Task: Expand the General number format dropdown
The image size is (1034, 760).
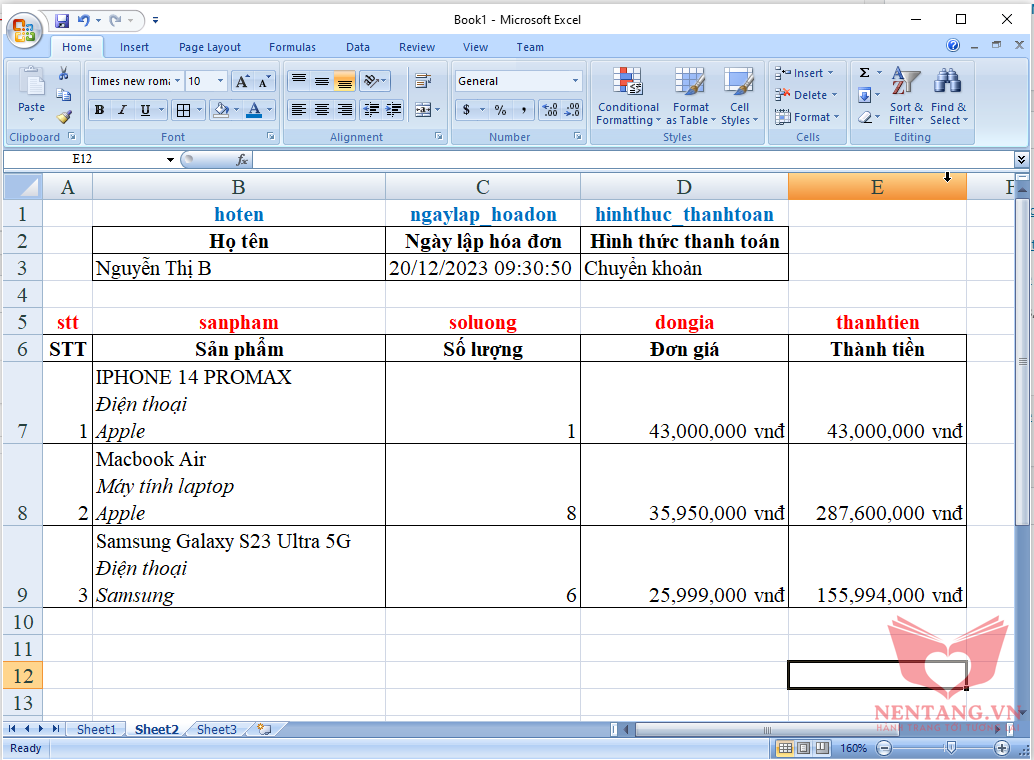Action: click(x=575, y=81)
